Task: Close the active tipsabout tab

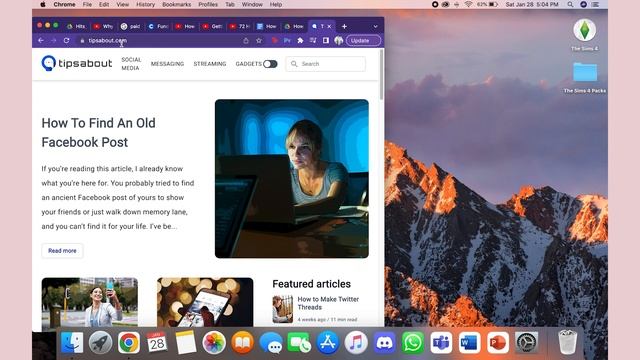Action: tap(329, 26)
